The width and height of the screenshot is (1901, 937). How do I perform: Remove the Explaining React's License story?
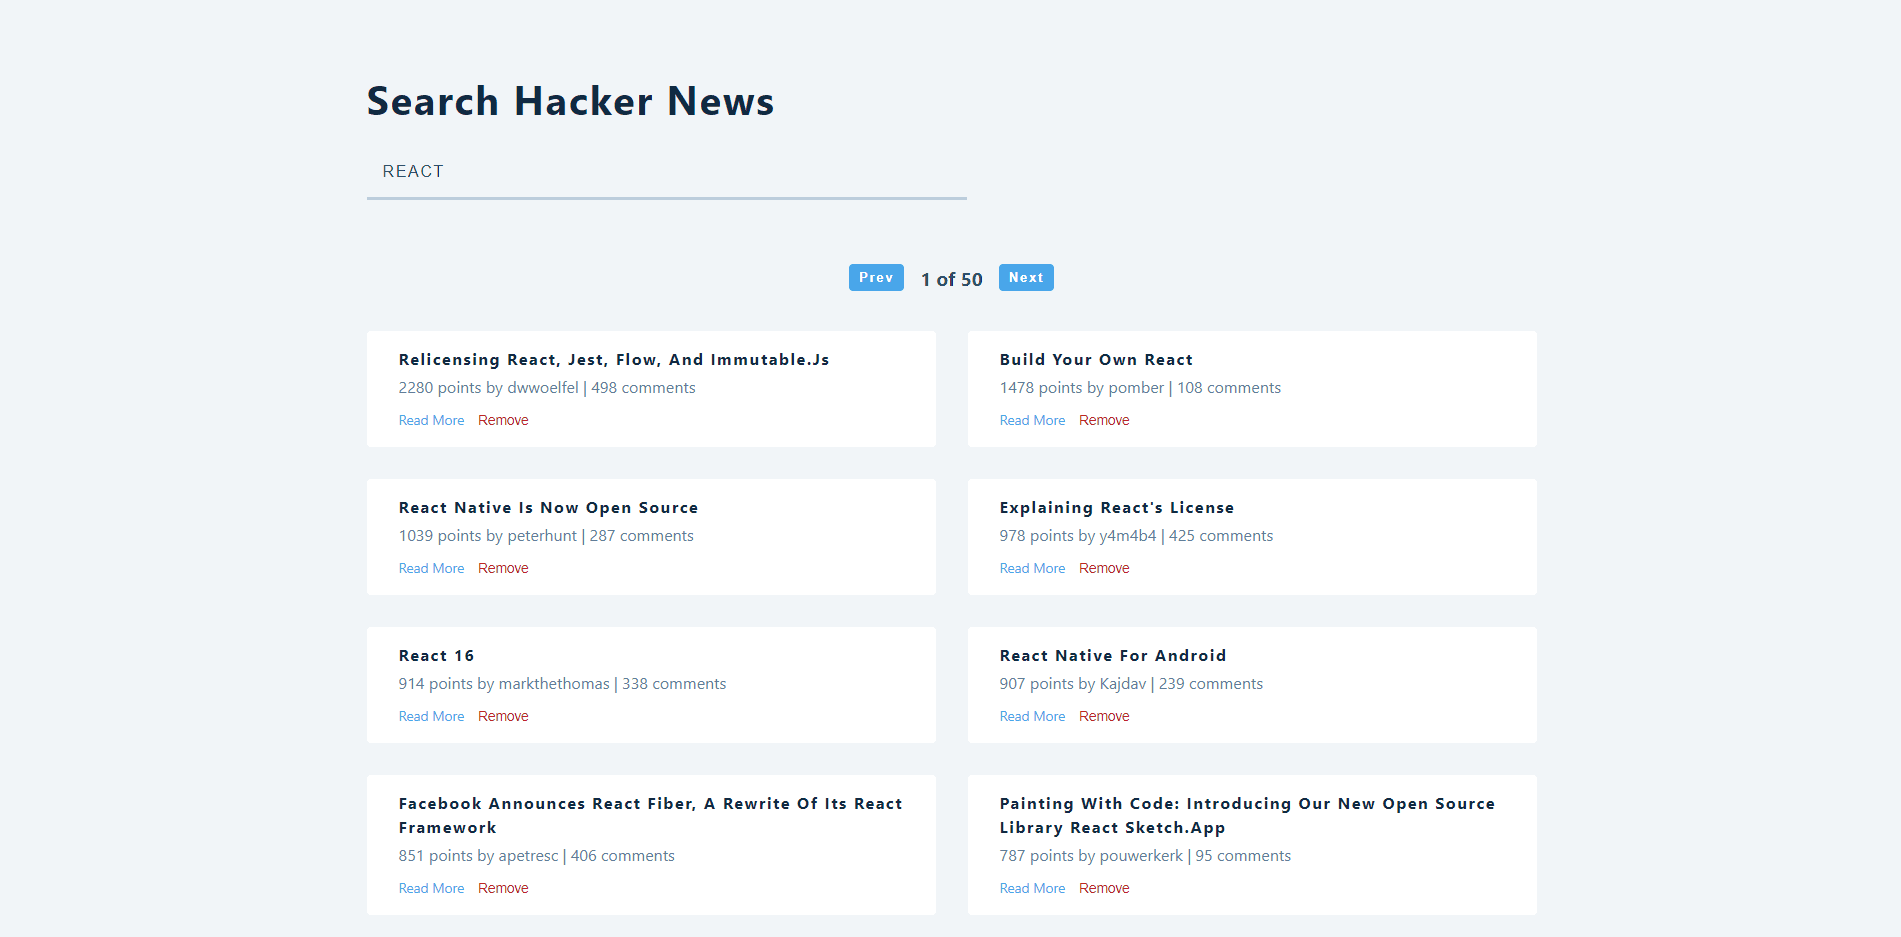(1104, 569)
